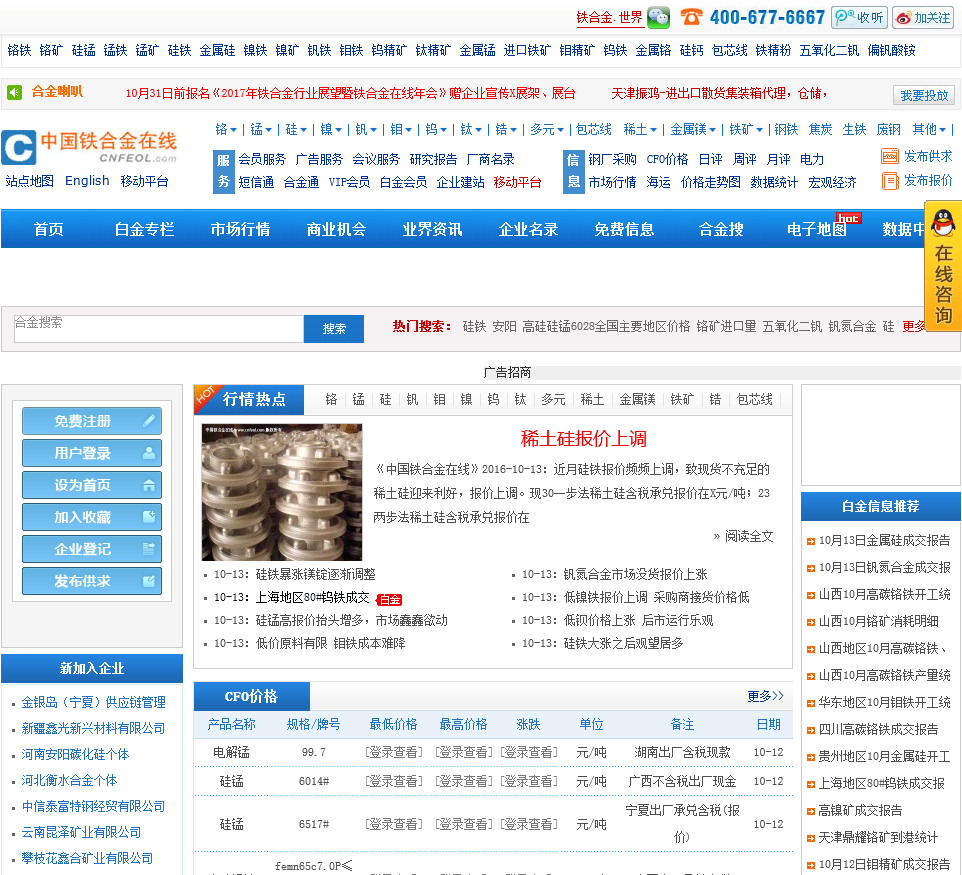962x875 pixels.
Task: Open 硅铁暴涨镁锭逐渐调整 news item
Action: 315,574
